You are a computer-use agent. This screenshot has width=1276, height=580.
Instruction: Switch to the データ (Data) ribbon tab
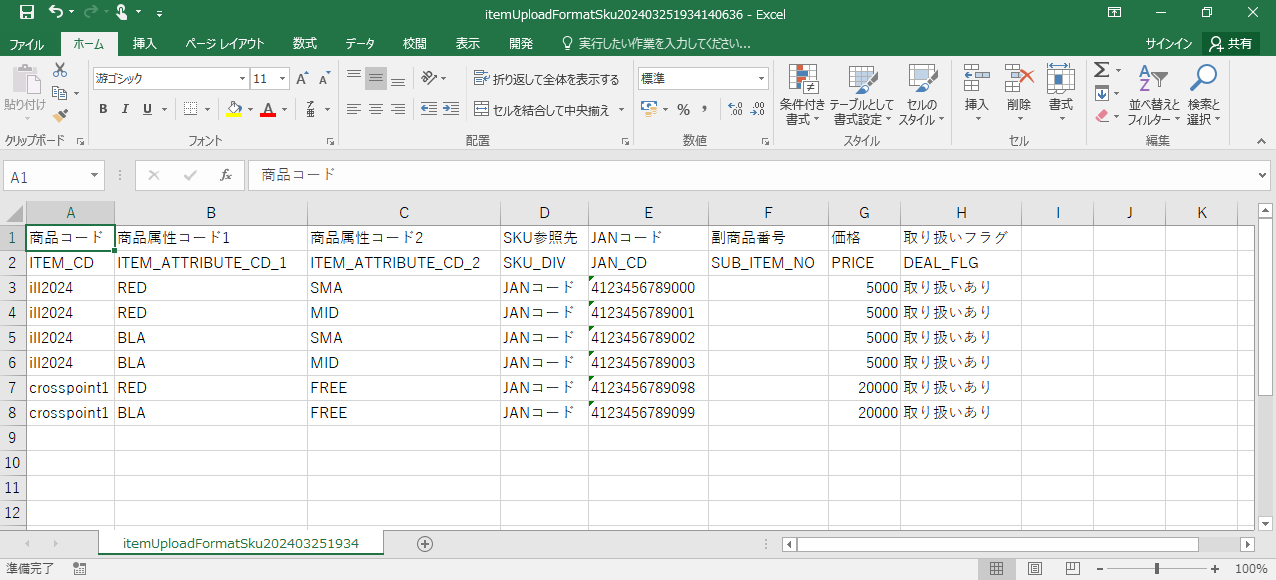point(360,44)
